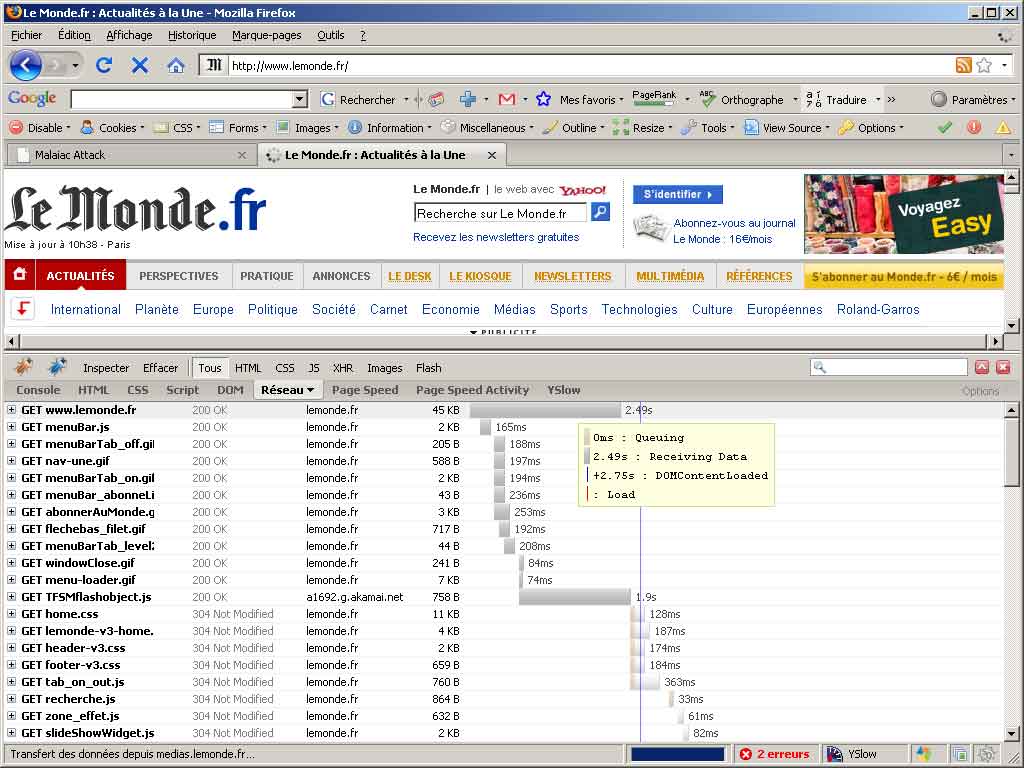The width and height of the screenshot is (1024, 768).
Task: Click the red error circle in Web Developer toolbar
Action: (974, 127)
